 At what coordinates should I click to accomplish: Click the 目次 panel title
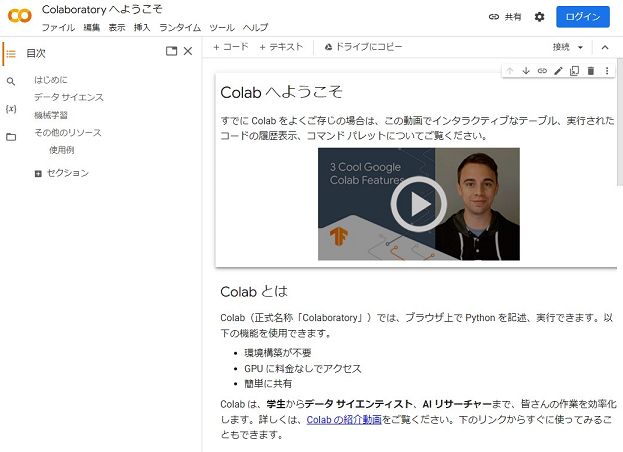point(36,53)
